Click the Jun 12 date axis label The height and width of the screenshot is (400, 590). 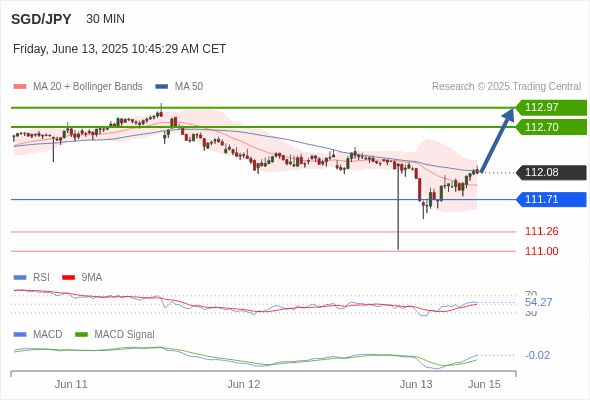click(244, 385)
